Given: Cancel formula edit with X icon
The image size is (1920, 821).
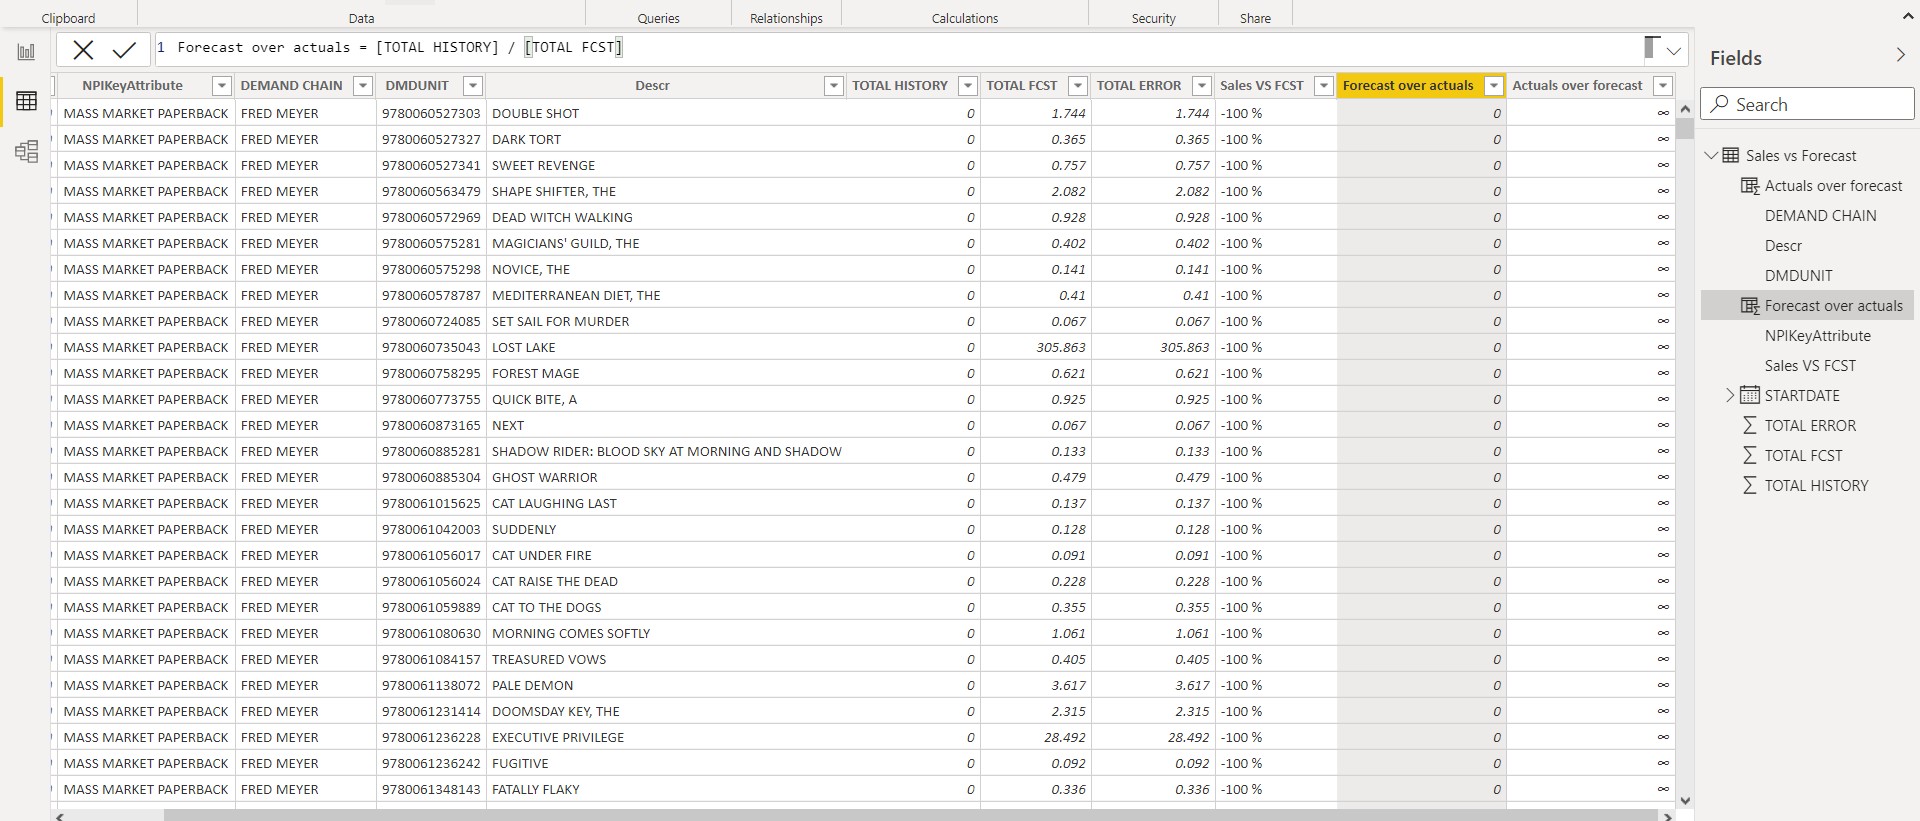Looking at the screenshot, I should coord(83,50).
